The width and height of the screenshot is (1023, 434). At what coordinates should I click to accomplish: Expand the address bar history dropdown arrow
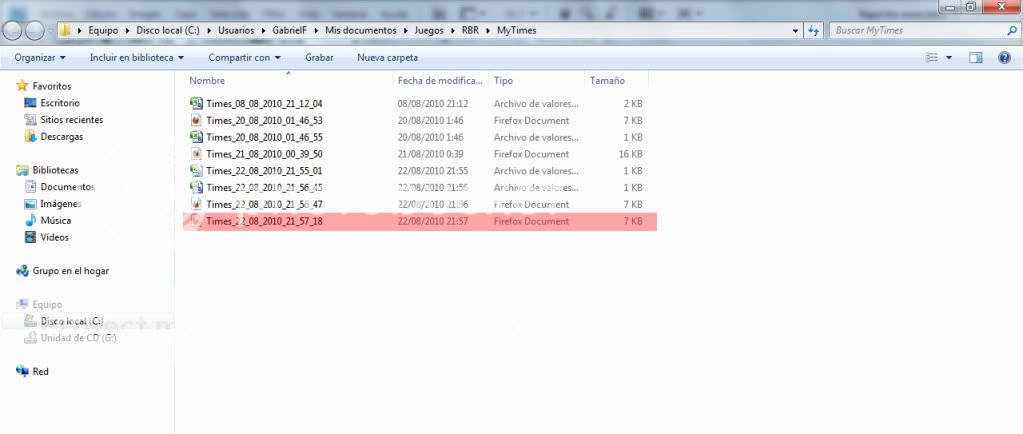[795, 31]
